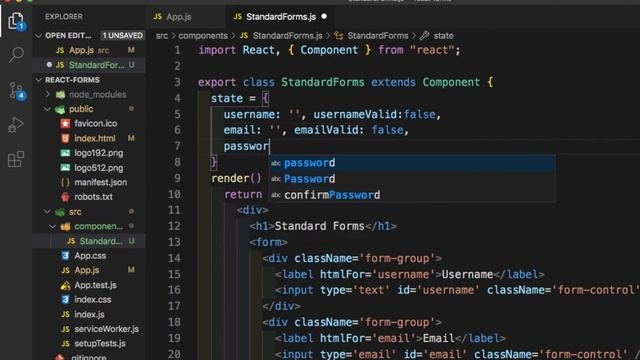Screen dimensions: 640x360
Task: Click line number 7 in gutter
Action: click(x=177, y=146)
